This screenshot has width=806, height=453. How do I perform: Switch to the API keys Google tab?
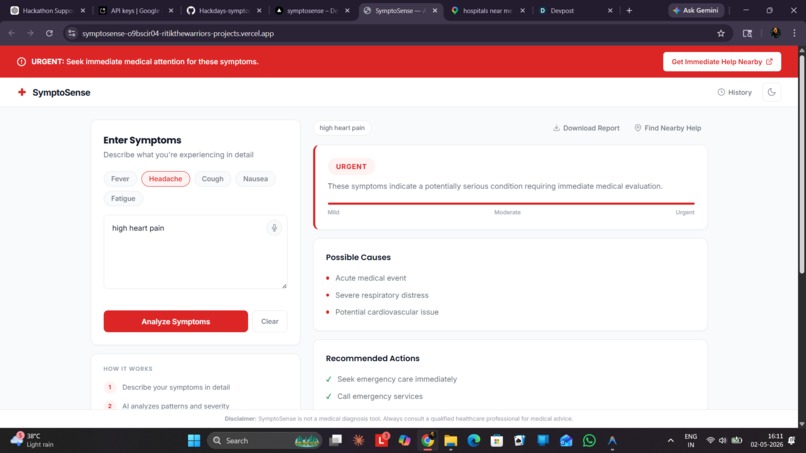pyautogui.click(x=136, y=10)
